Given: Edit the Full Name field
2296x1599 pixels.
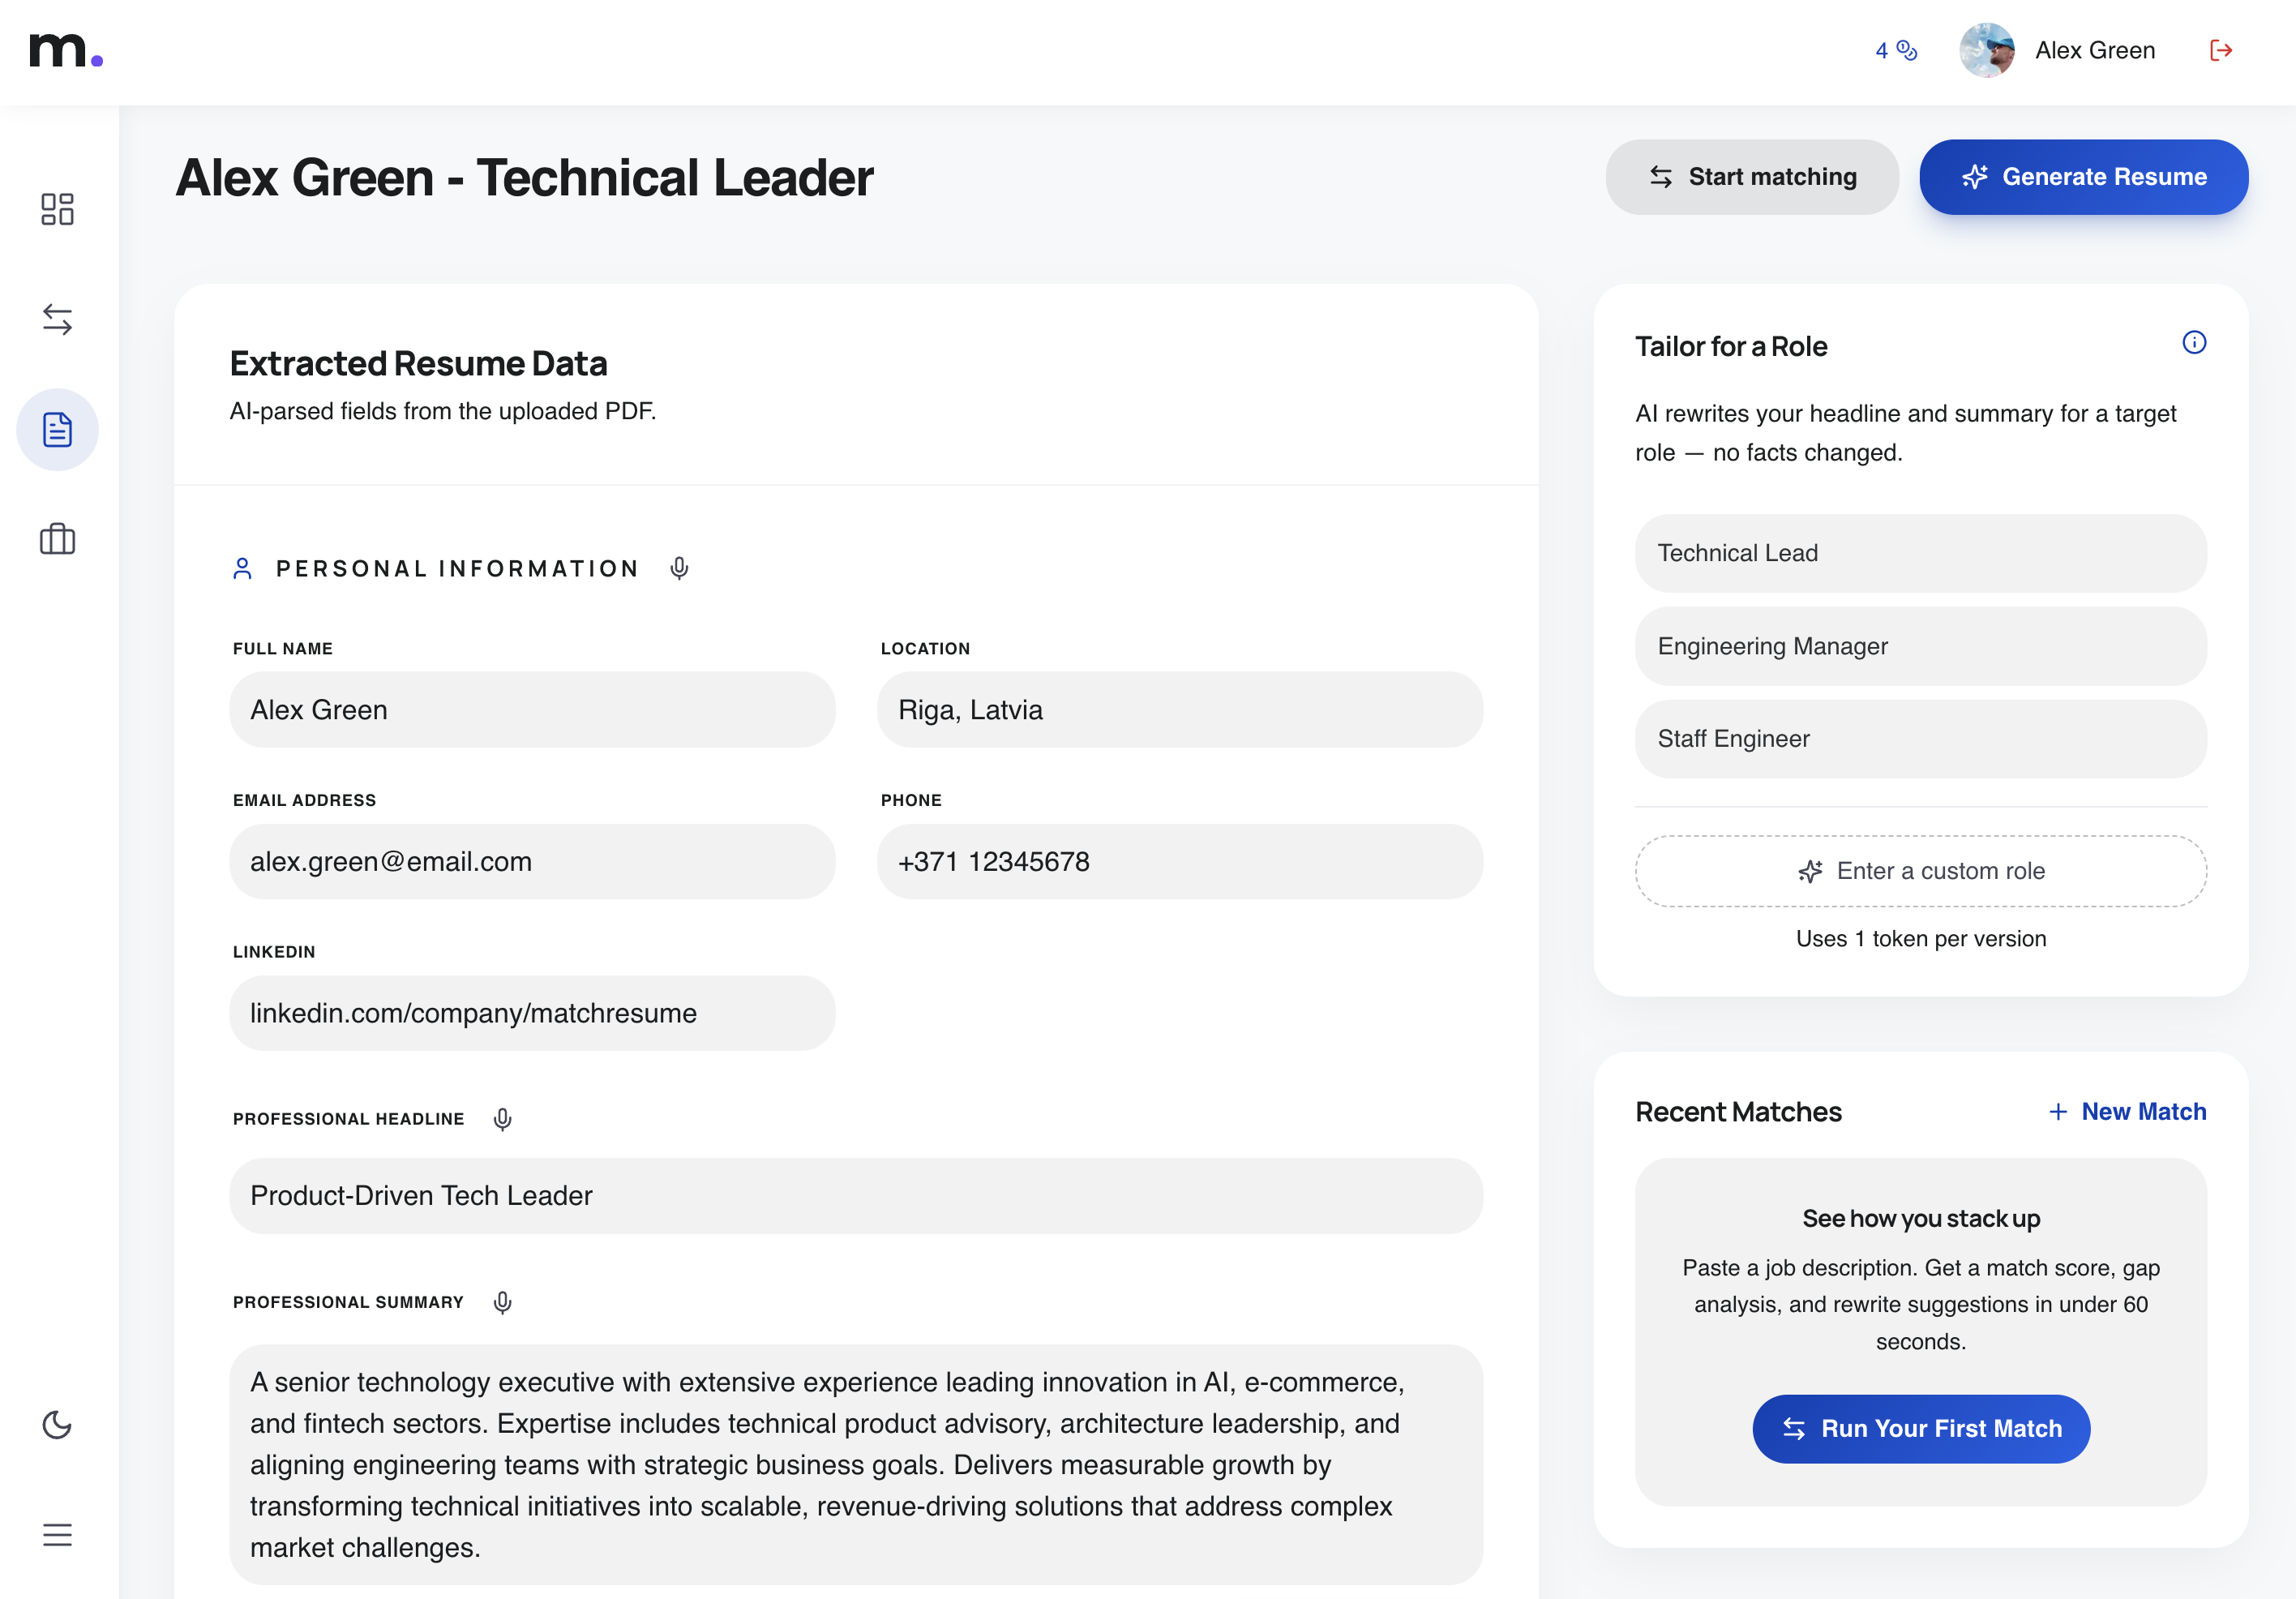Looking at the screenshot, I should (532, 710).
